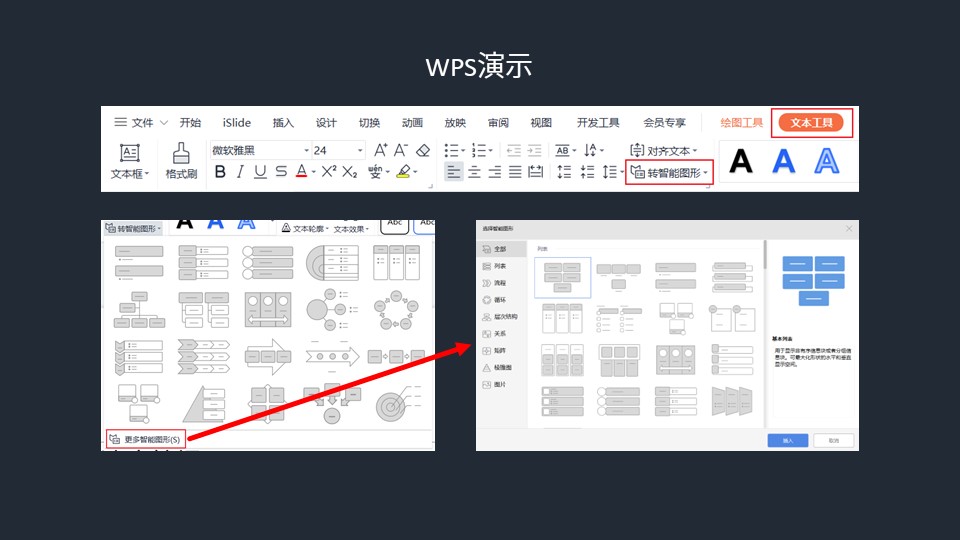Pick the pyramid thumbnail in smart graphic gallery
This screenshot has width=960, height=540.
pos(204,403)
